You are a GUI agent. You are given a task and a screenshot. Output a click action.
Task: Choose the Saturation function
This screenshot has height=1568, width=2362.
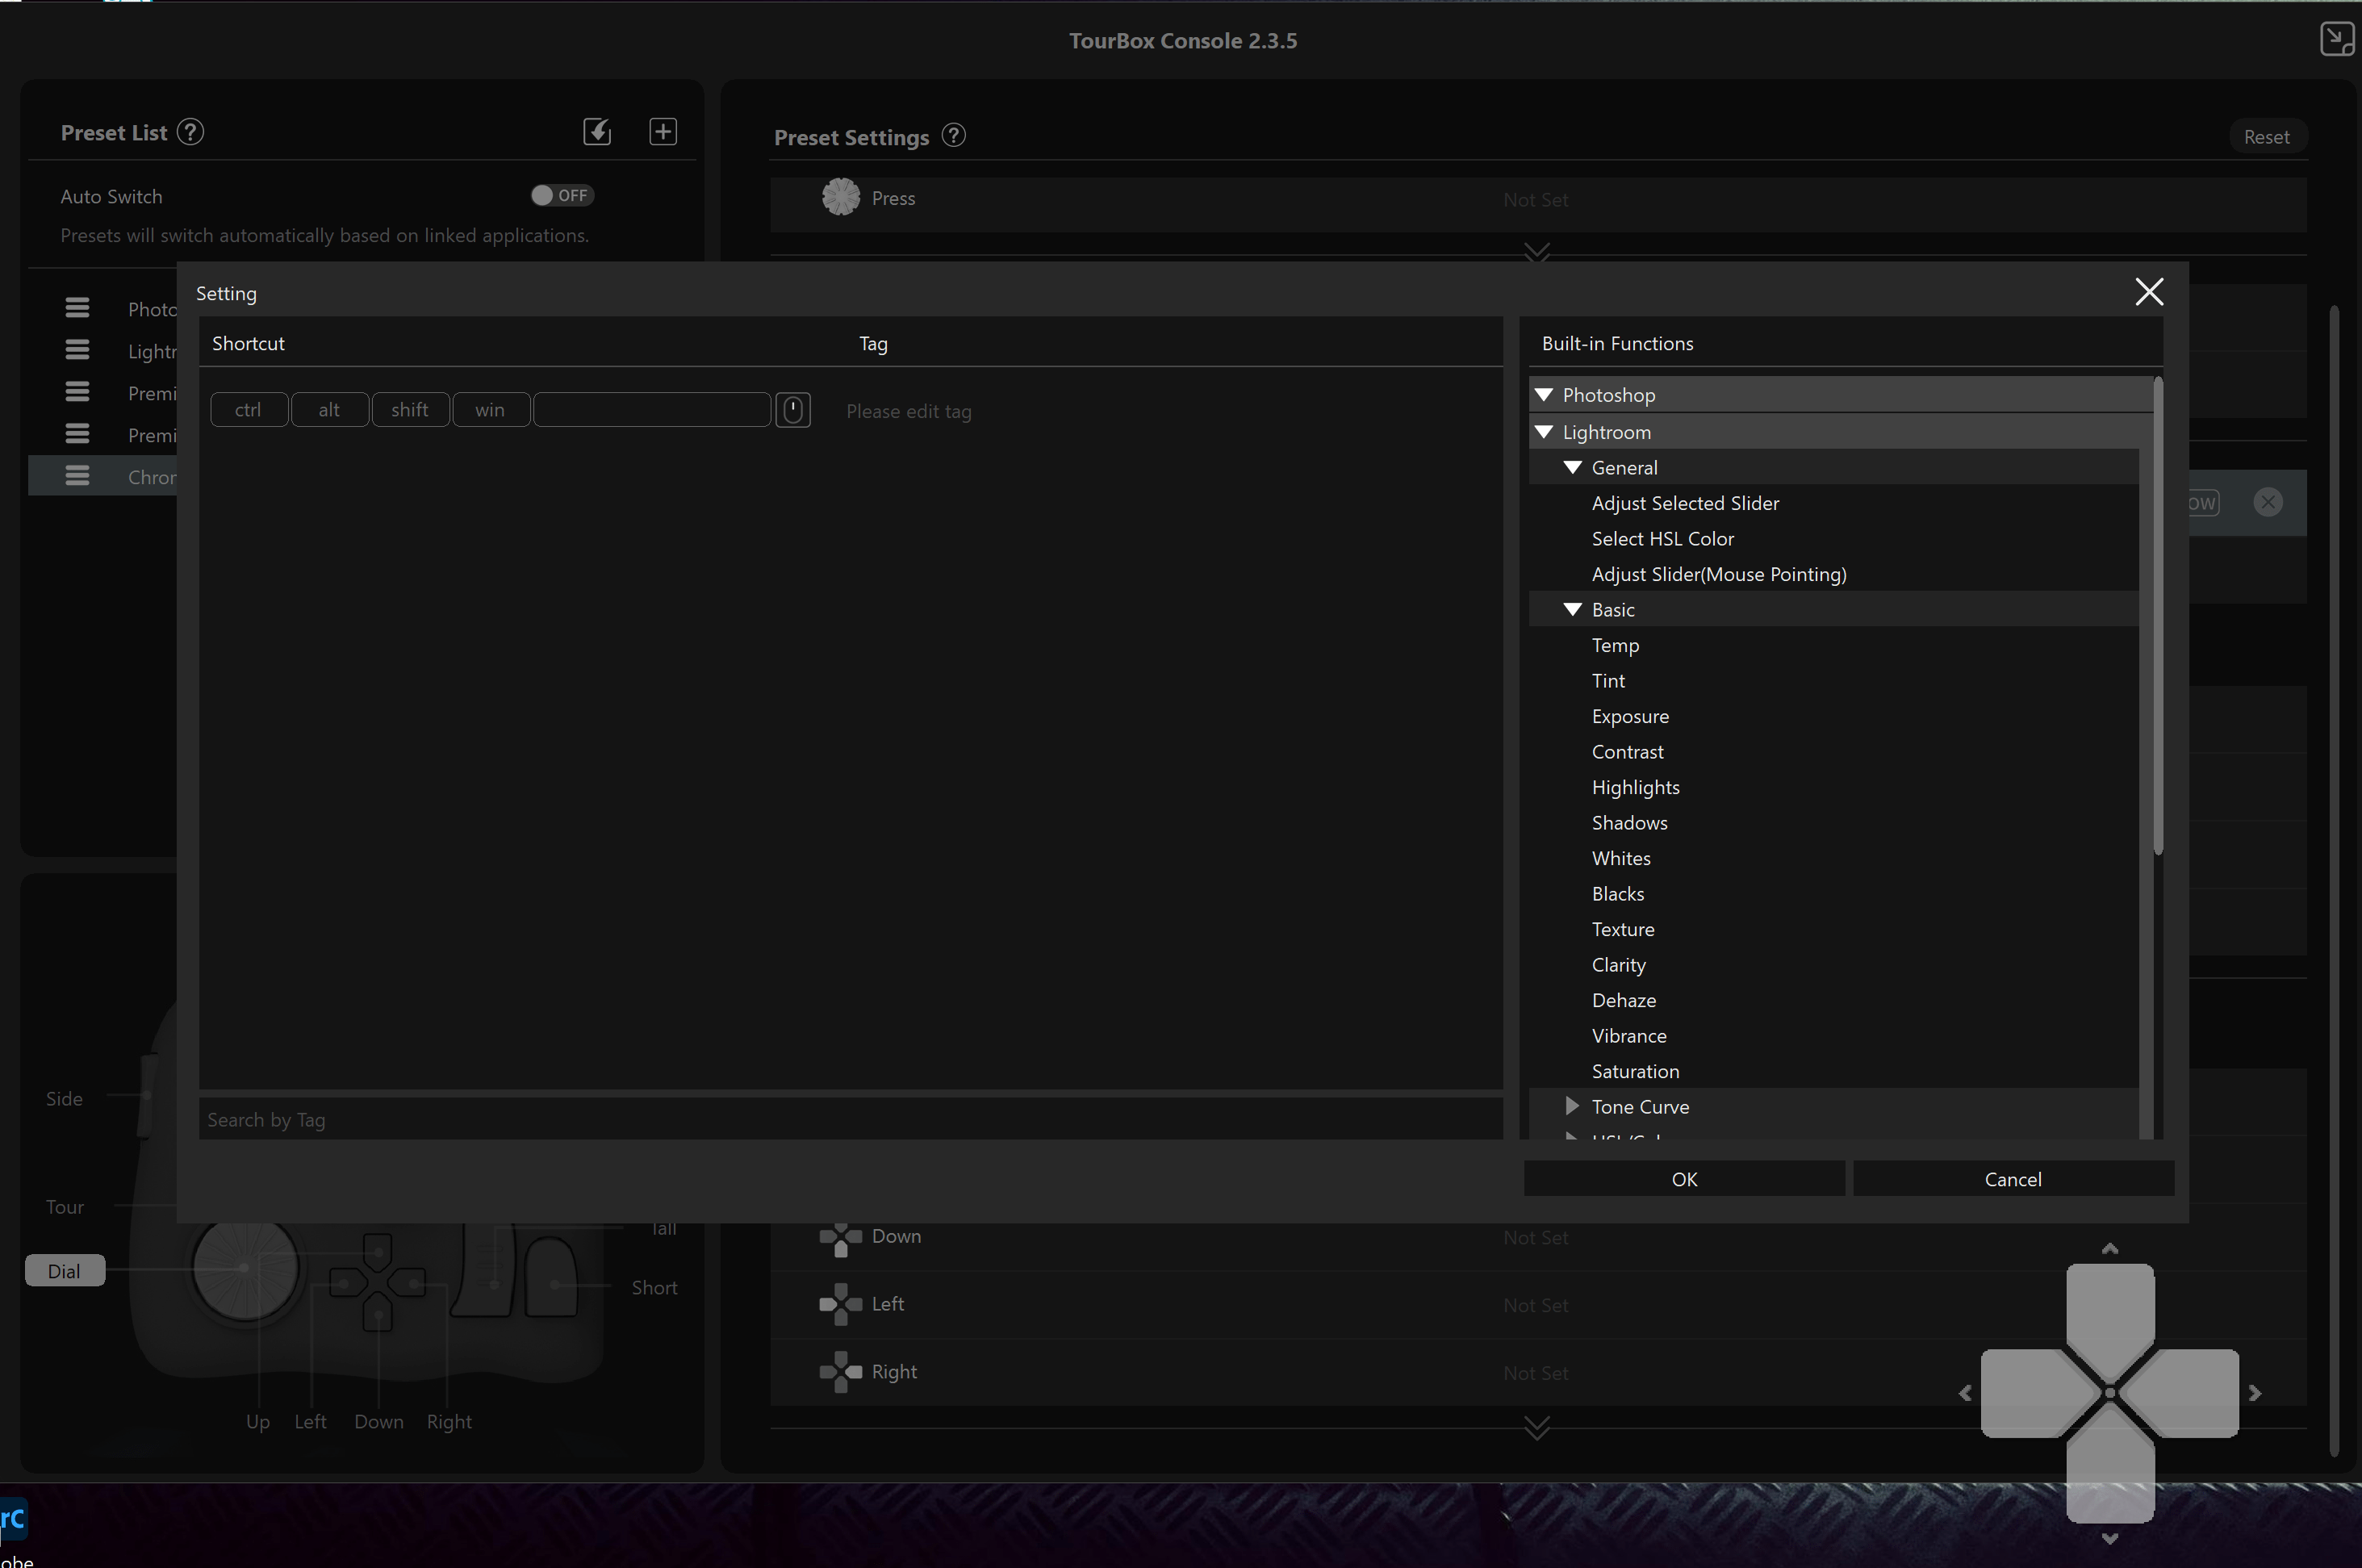tap(1635, 1071)
